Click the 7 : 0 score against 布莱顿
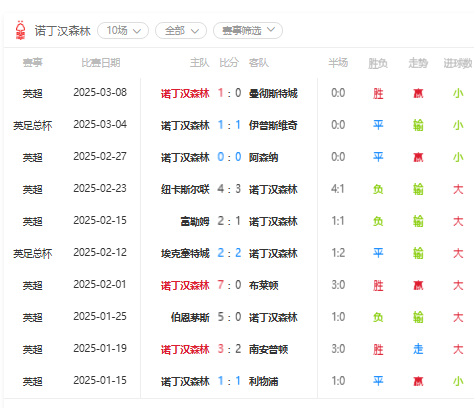 point(229,285)
